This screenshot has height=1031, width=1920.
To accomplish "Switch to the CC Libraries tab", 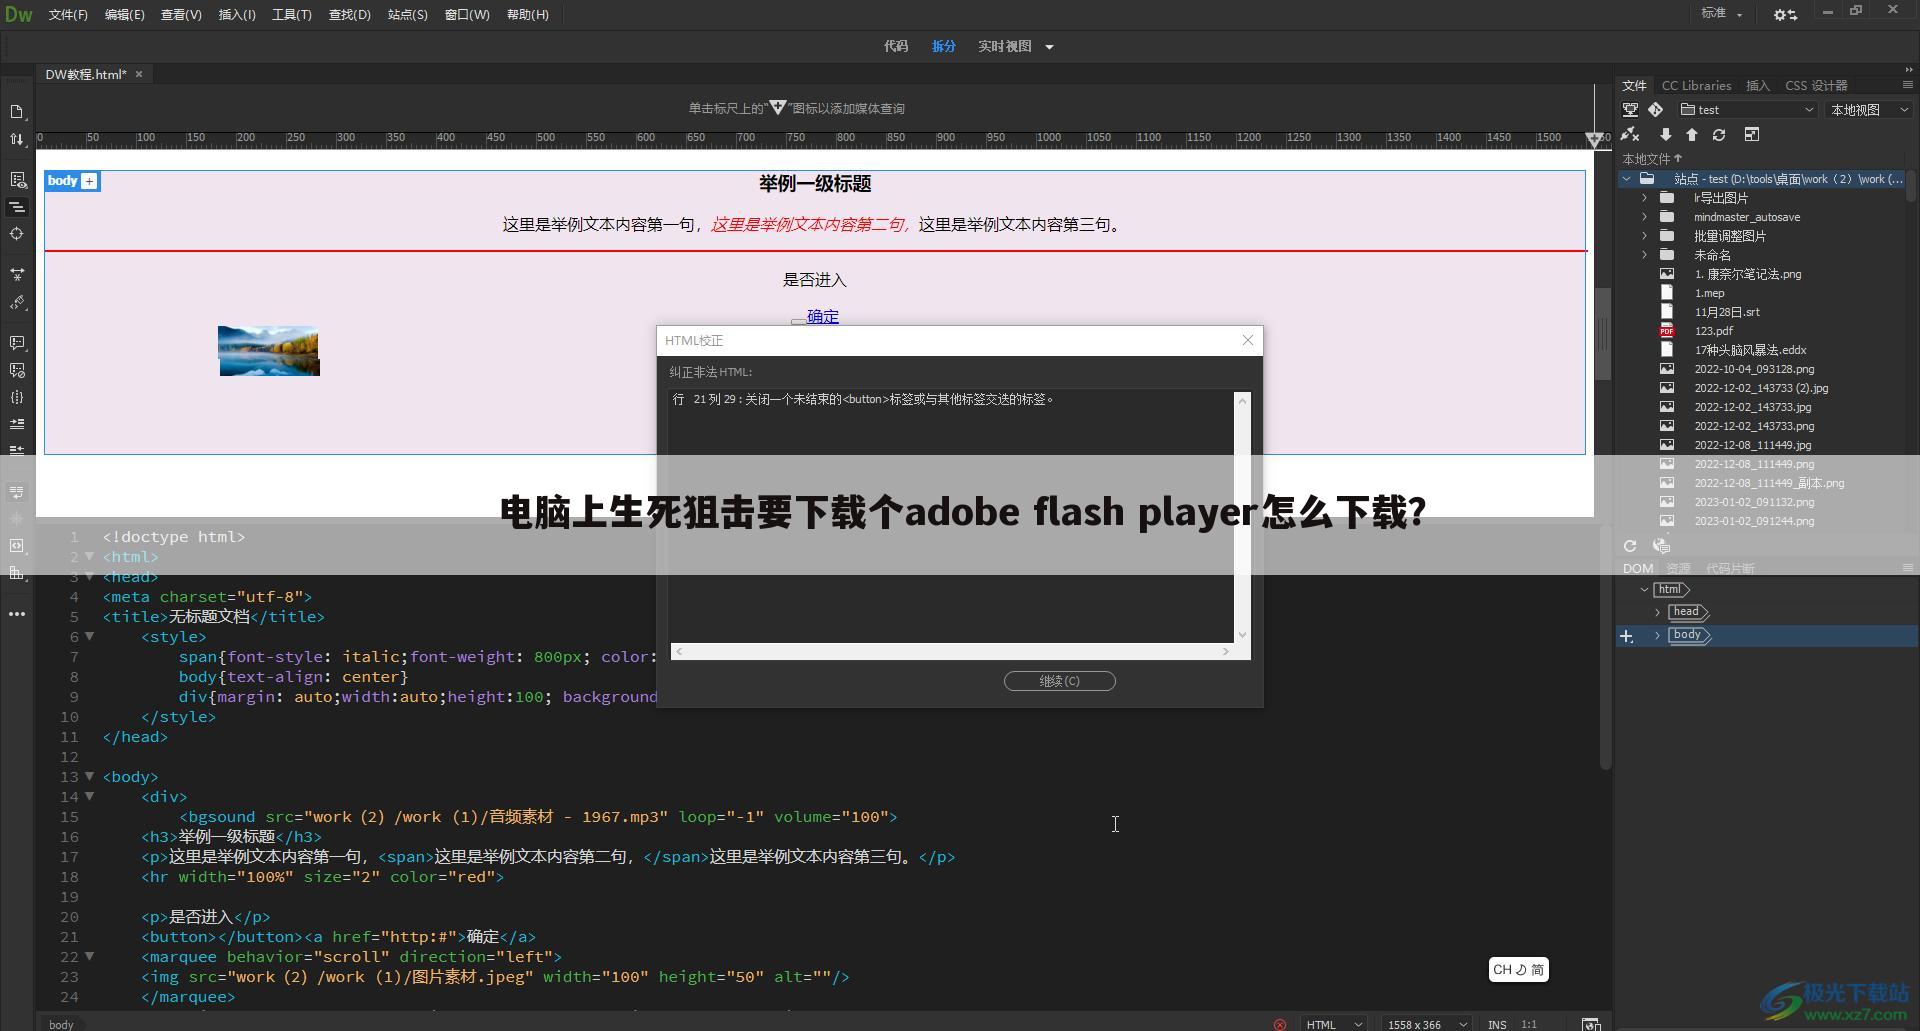I will coord(1696,85).
